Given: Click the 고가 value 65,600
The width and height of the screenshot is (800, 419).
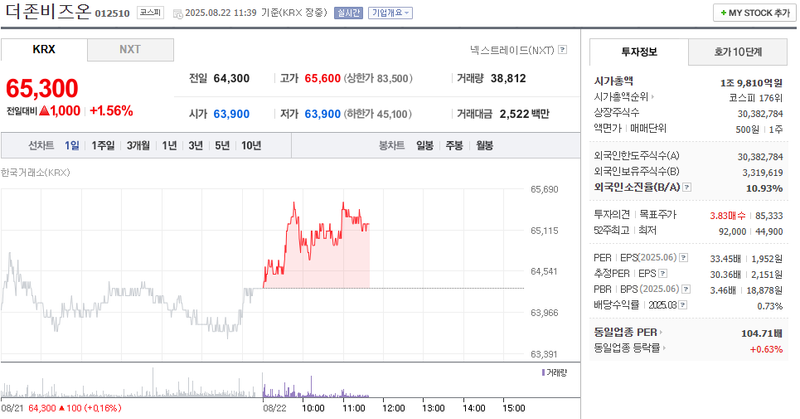Looking at the screenshot, I should [322, 79].
